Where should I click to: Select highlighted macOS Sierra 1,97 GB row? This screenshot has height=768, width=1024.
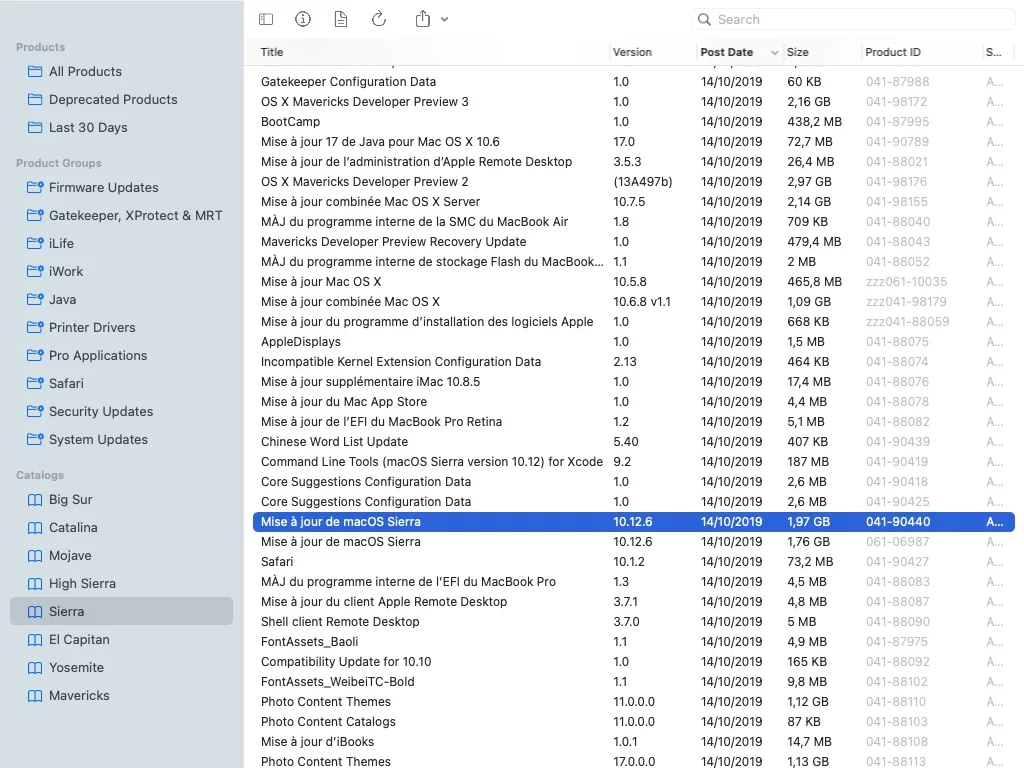click(633, 522)
